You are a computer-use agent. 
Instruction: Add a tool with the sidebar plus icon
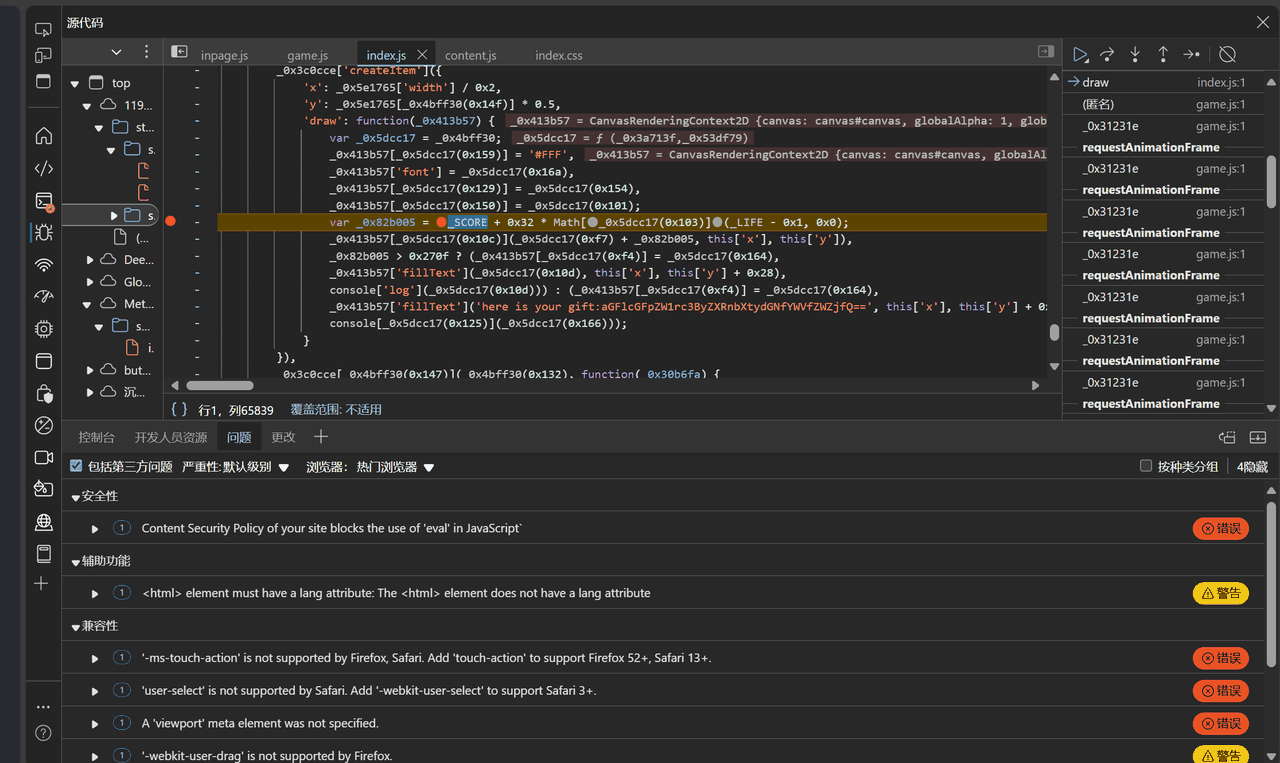[41, 583]
